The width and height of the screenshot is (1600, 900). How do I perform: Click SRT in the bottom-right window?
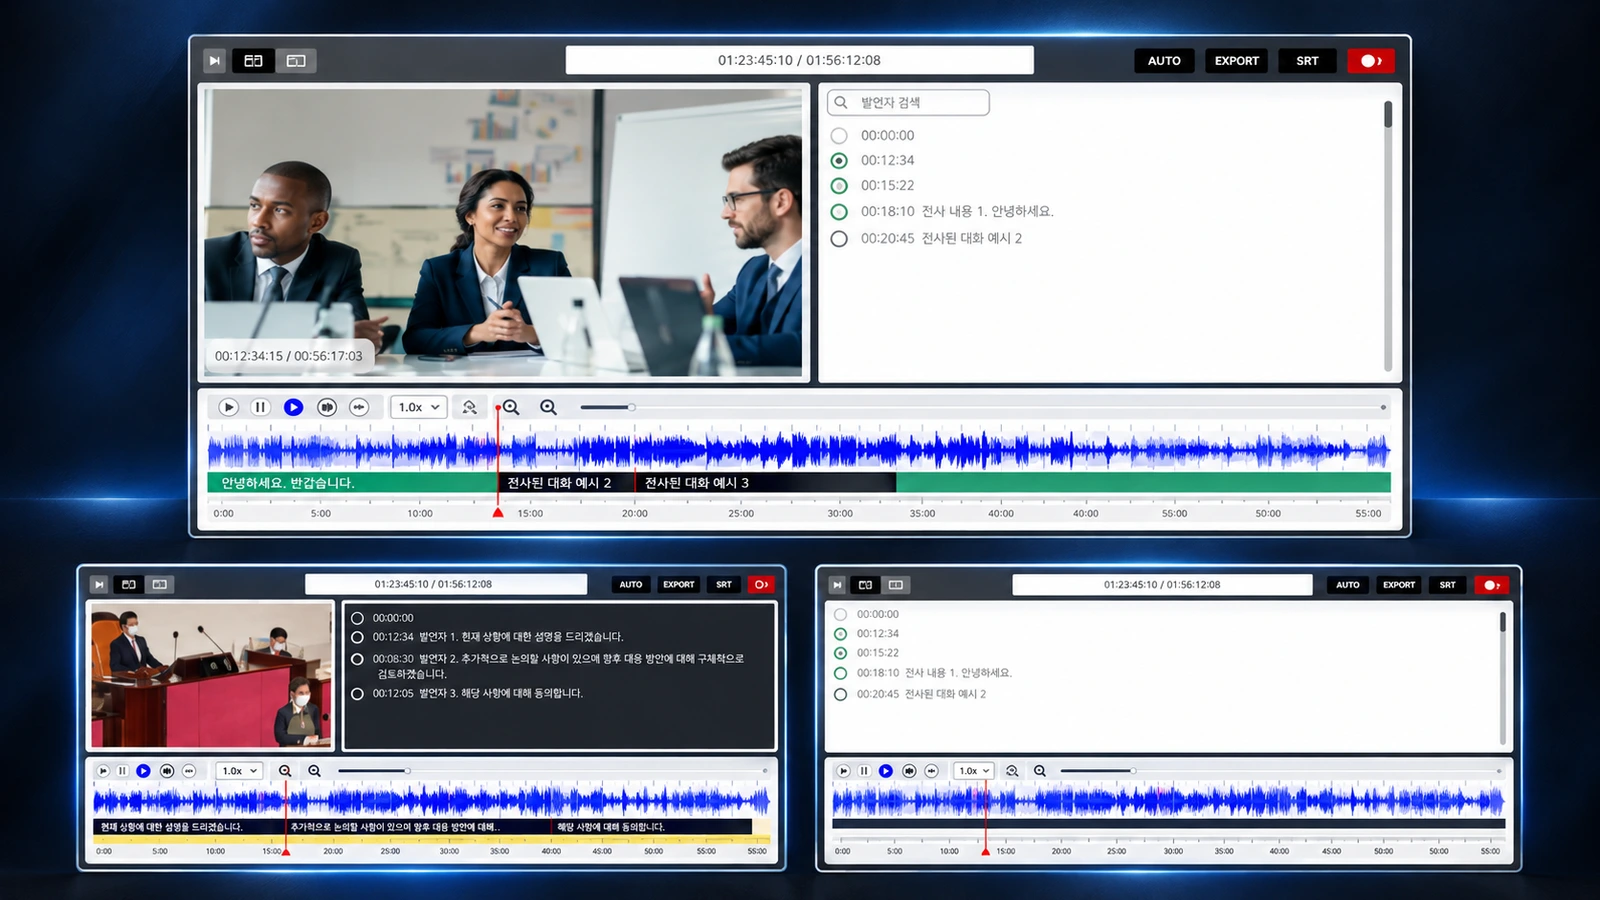pos(1447,585)
